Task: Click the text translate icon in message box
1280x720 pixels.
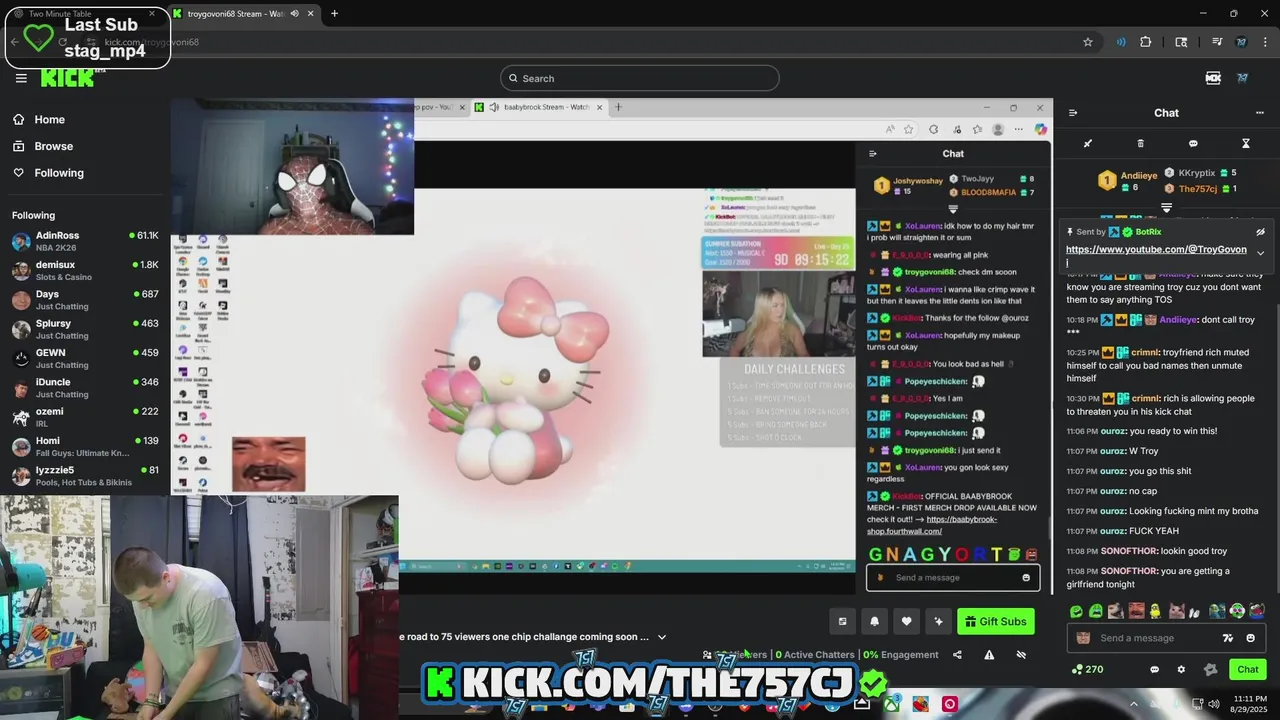Action: [x=1228, y=638]
